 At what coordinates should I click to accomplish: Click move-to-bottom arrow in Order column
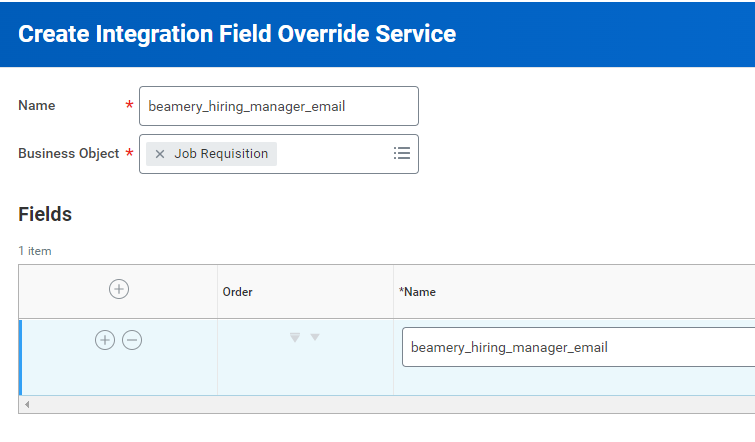coord(294,338)
